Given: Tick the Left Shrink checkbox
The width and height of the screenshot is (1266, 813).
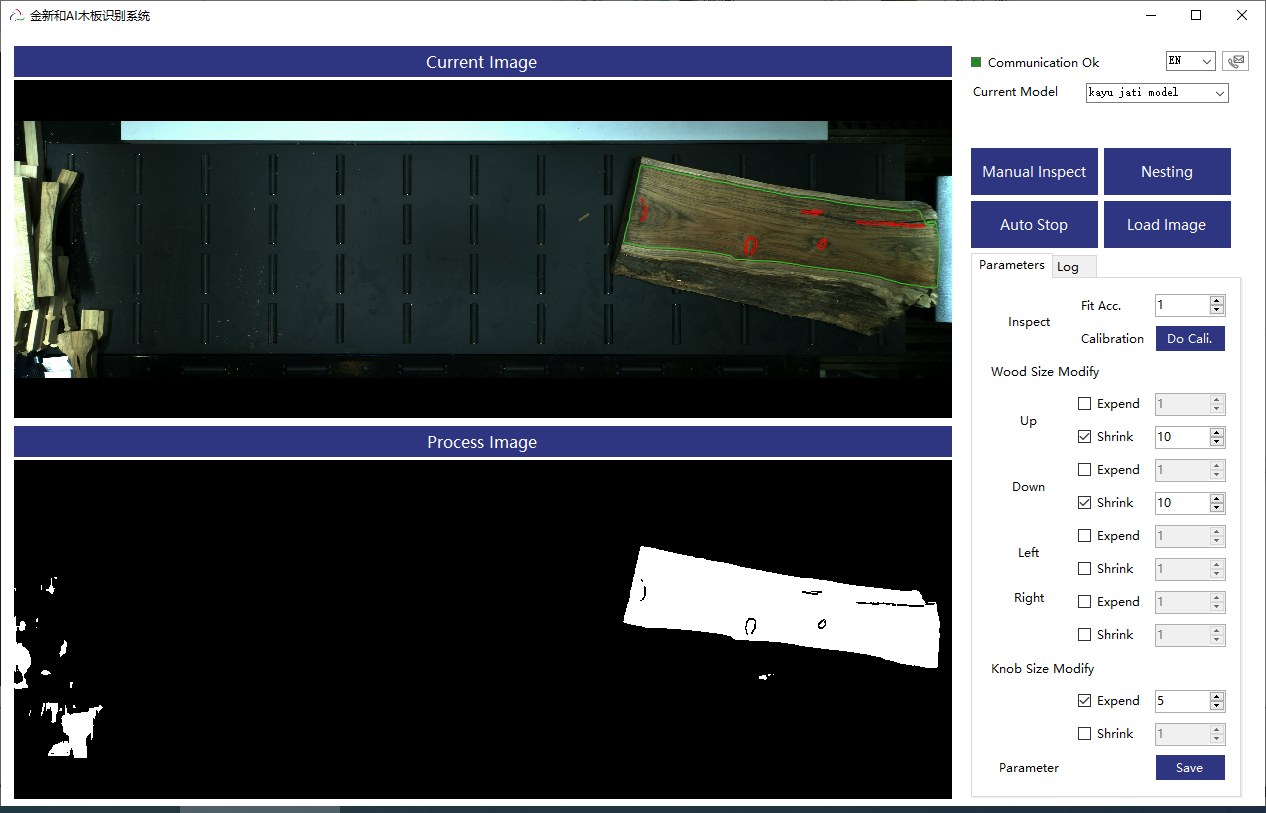Looking at the screenshot, I should click(1084, 569).
